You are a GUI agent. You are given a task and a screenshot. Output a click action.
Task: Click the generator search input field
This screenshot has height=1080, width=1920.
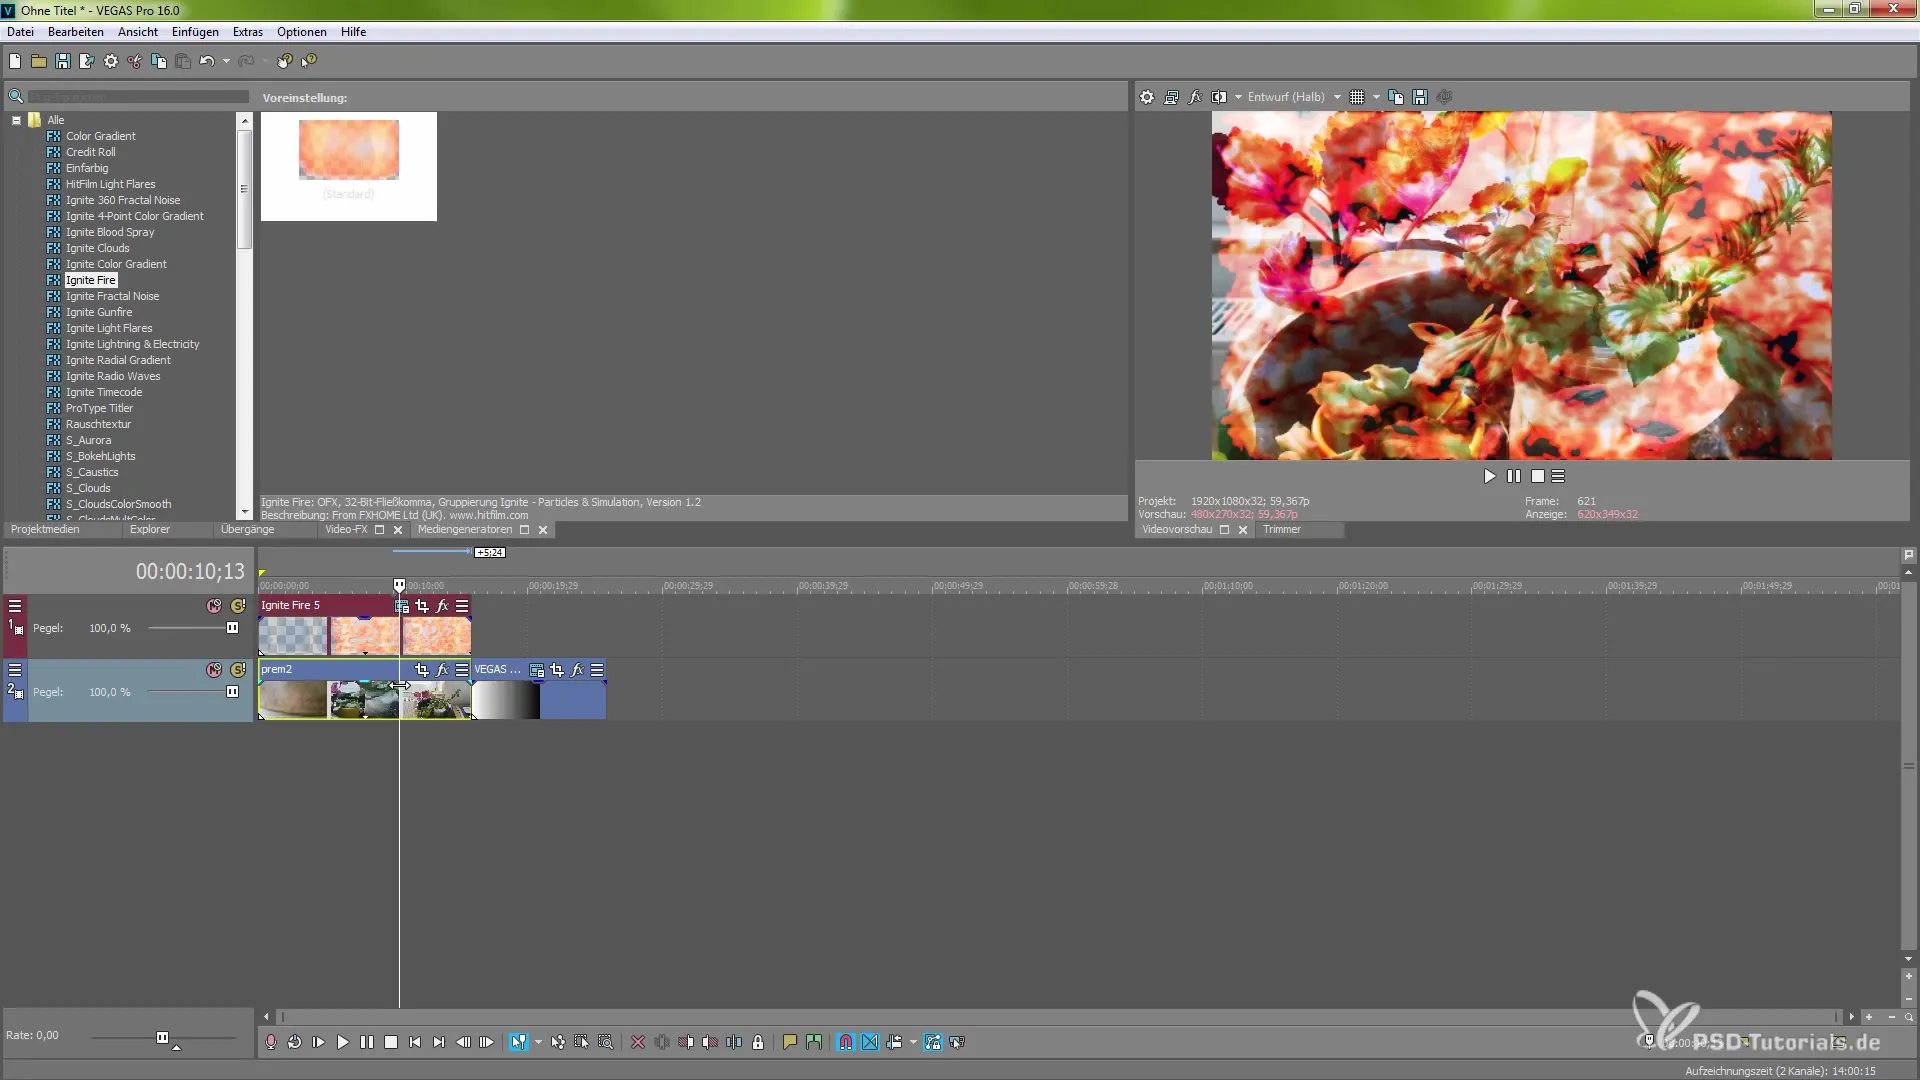click(138, 97)
